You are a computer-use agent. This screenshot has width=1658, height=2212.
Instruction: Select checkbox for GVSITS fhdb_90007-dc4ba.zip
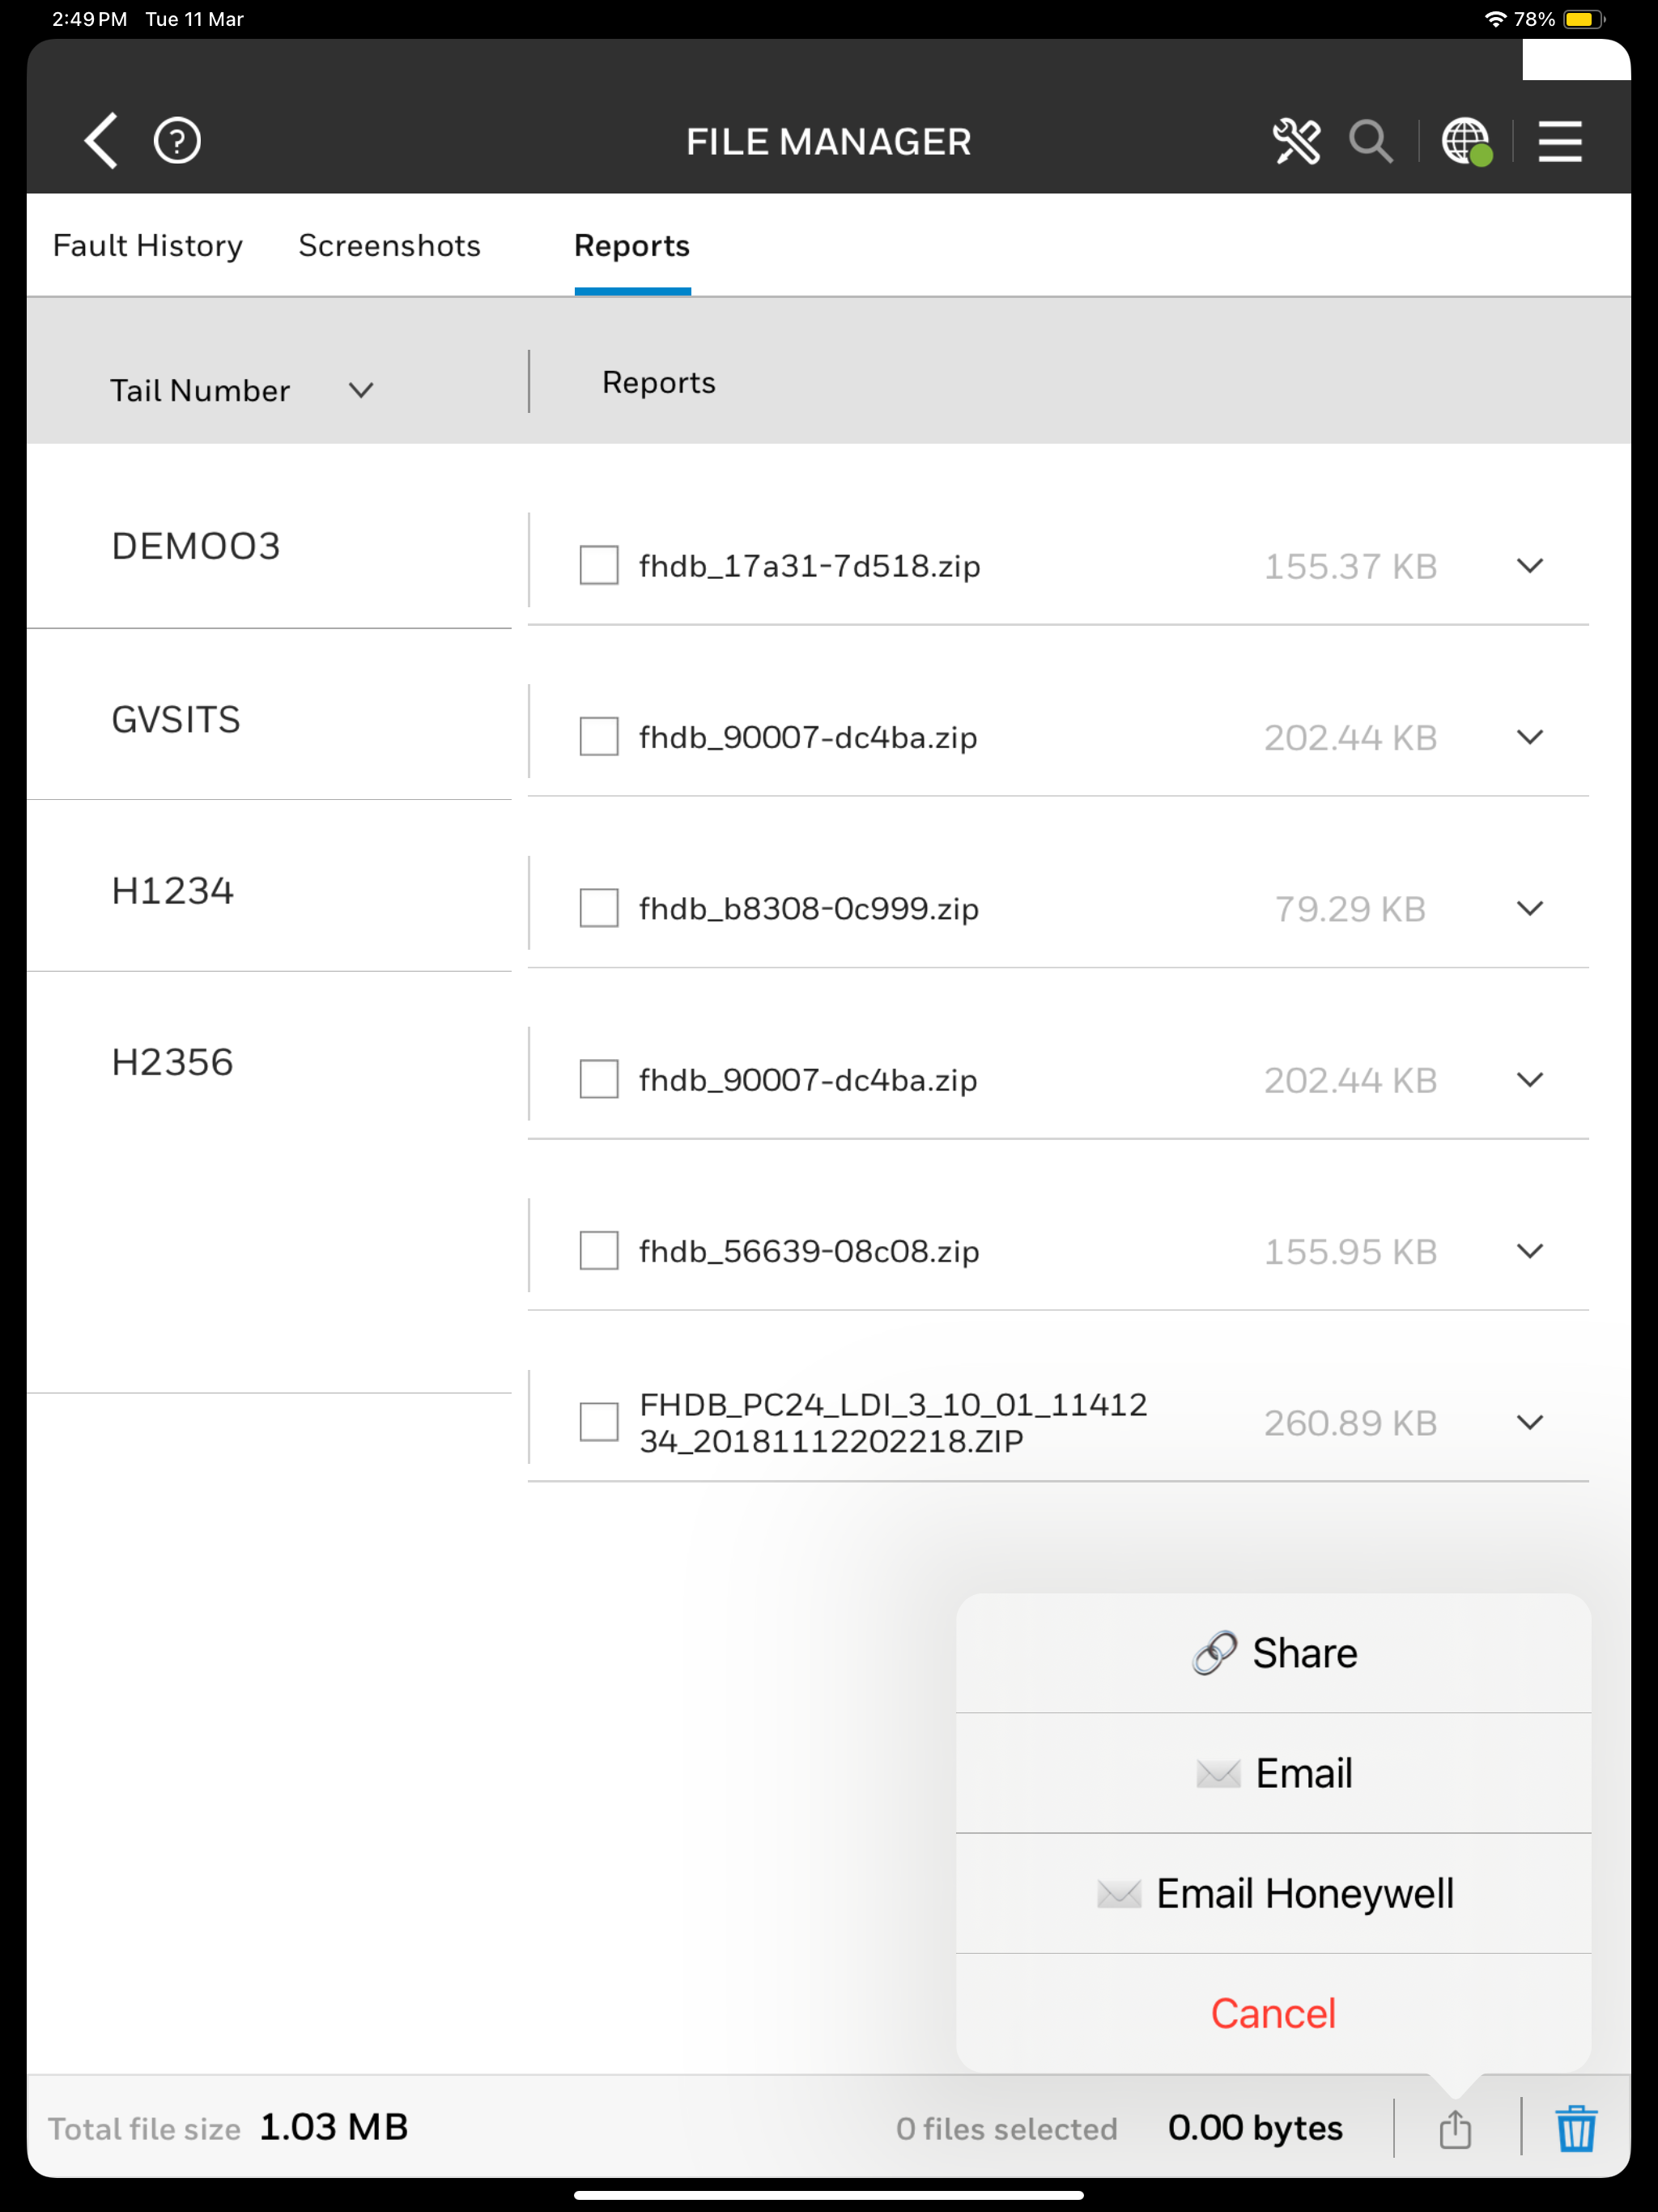click(x=599, y=737)
